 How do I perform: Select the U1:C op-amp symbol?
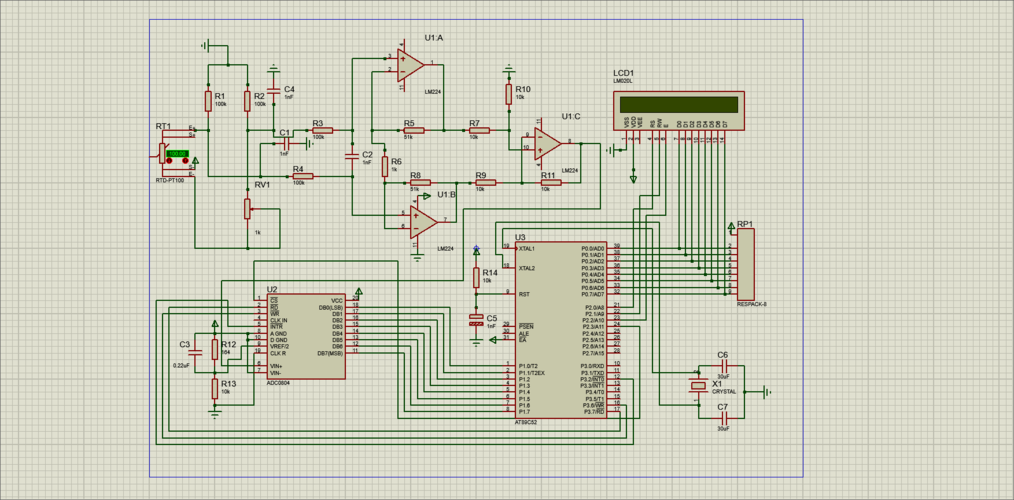coord(546,143)
